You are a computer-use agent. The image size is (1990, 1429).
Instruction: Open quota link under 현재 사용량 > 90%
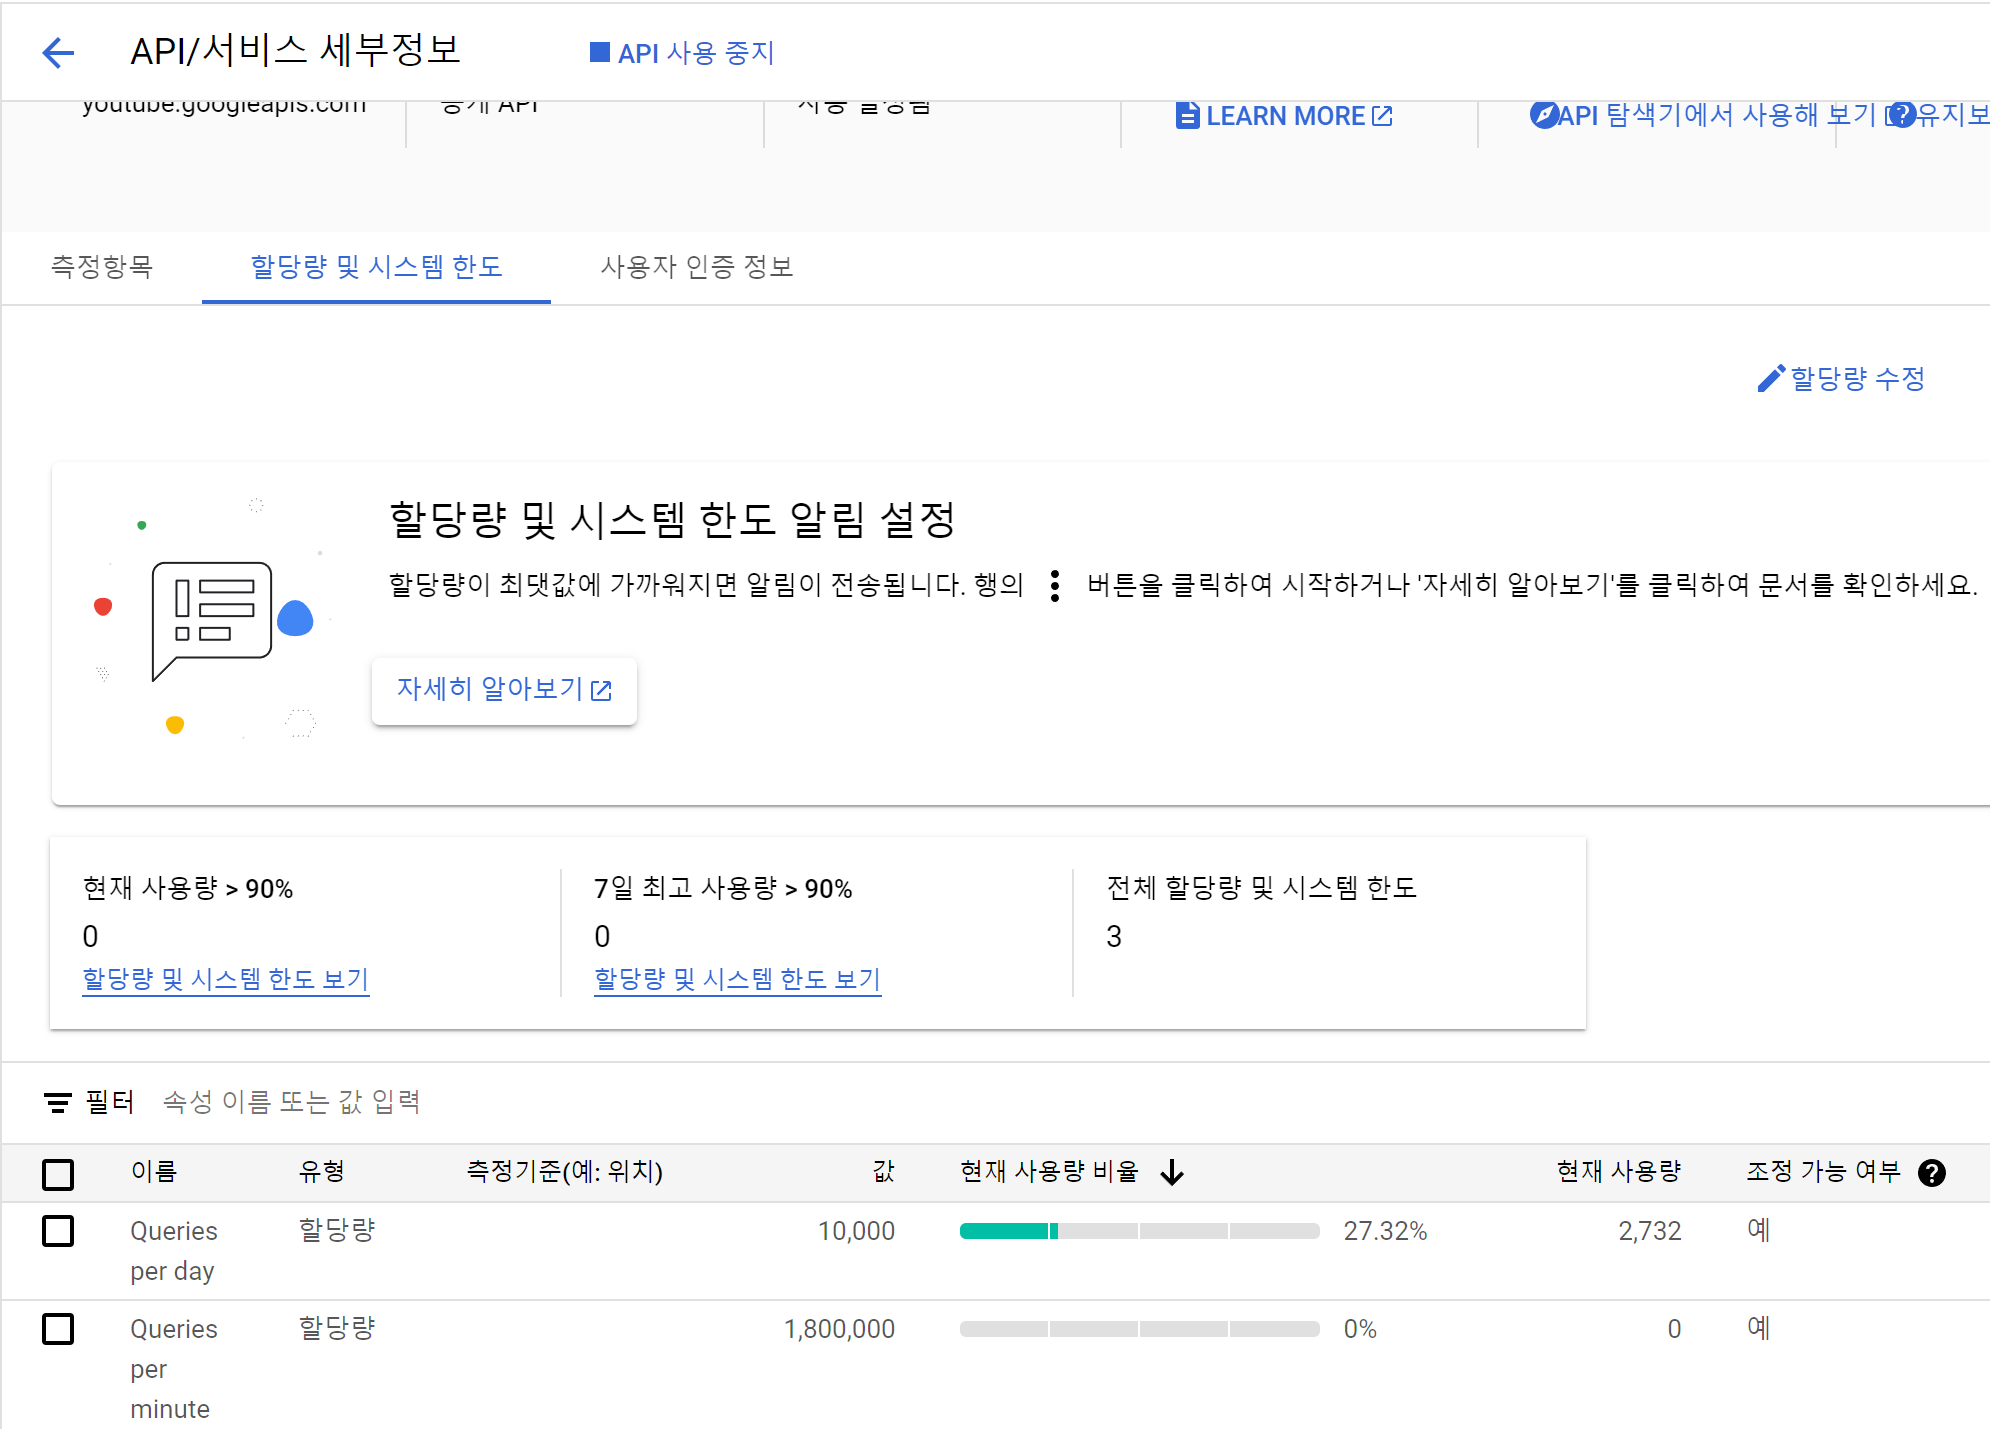[225, 979]
